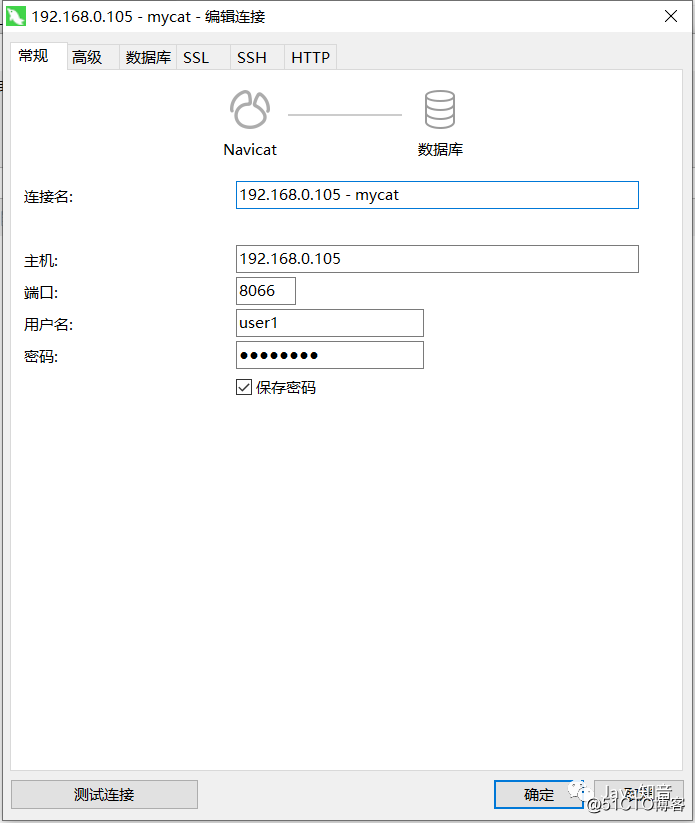Screen dimensions: 695x823
Task: Click the 主机: label
Action: (x=41, y=261)
